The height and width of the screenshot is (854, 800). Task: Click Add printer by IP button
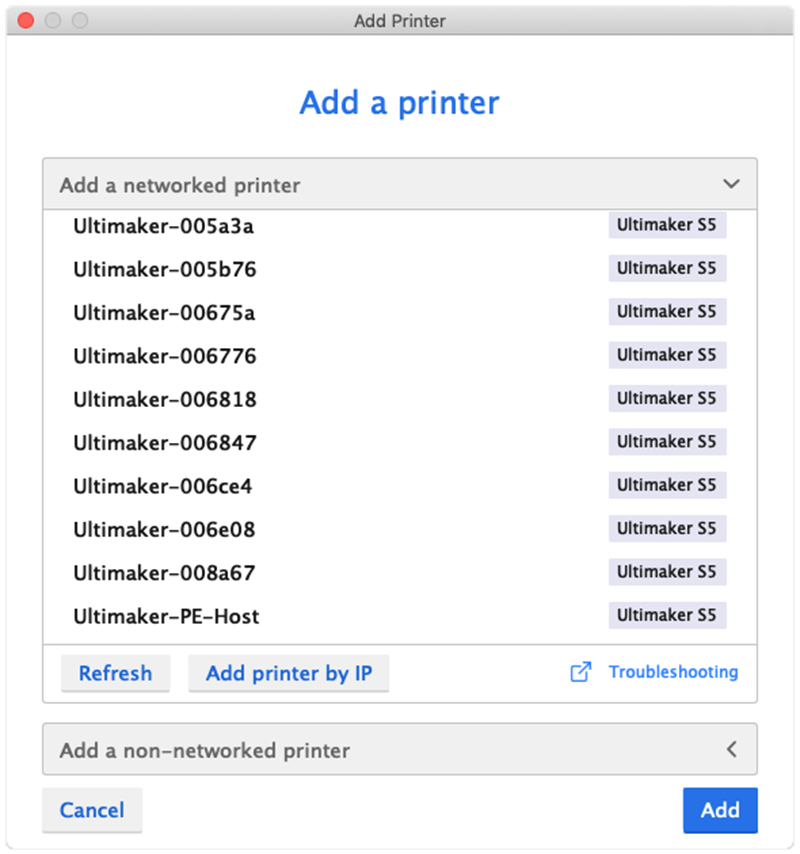click(x=288, y=674)
